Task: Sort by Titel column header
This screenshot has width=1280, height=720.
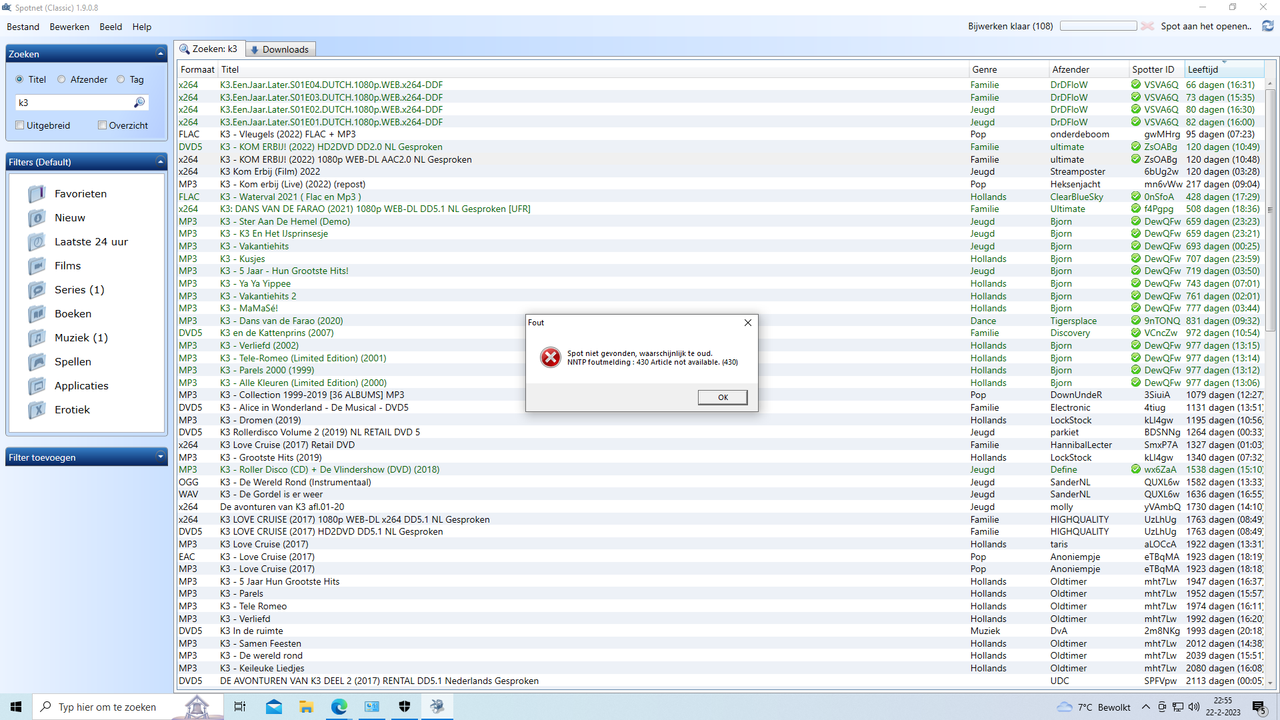Action: (x=593, y=70)
